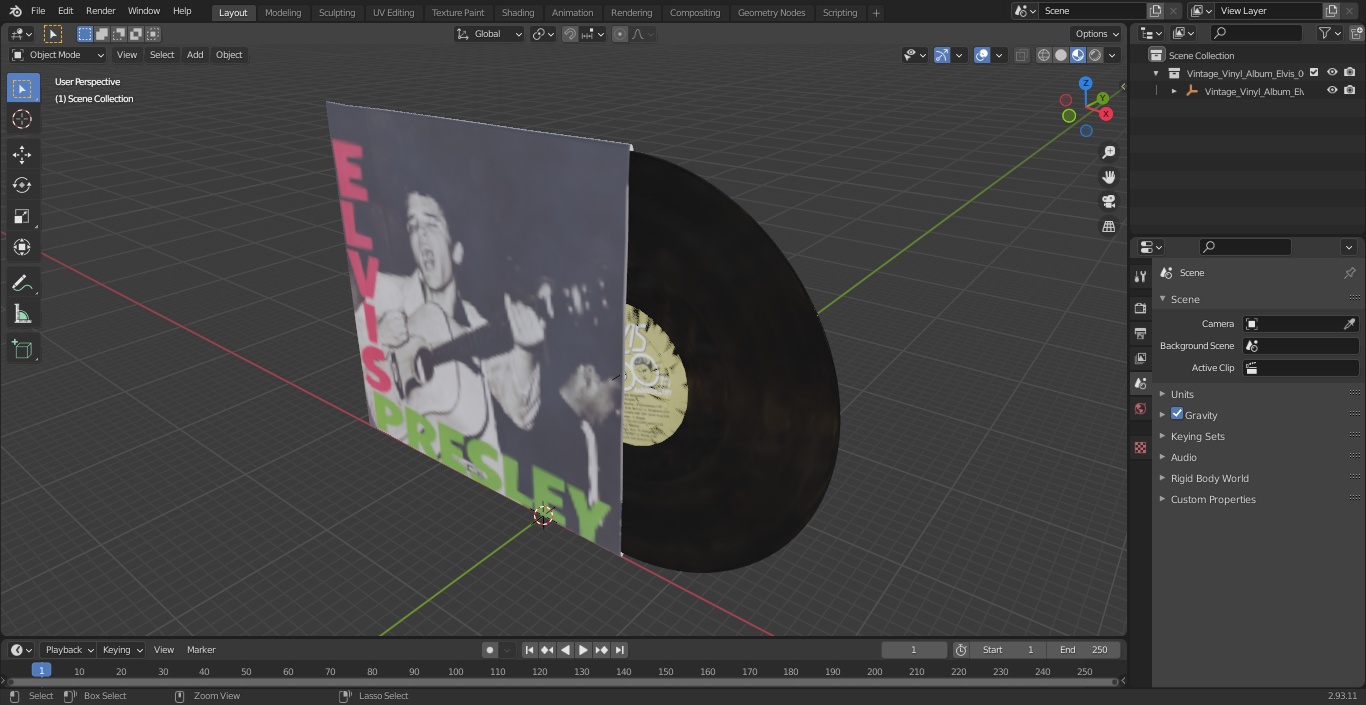
Task: Activate the Cursor tool
Action: [22, 119]
